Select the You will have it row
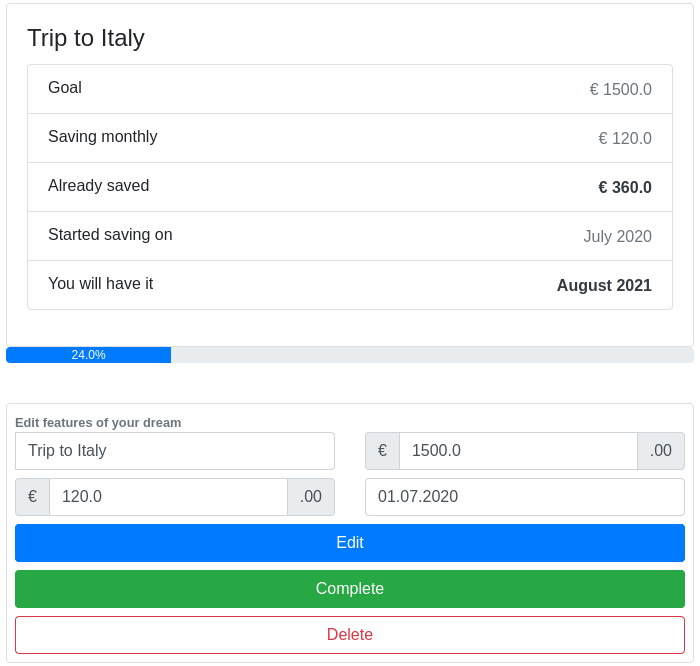700x666 pixels. 350,285
